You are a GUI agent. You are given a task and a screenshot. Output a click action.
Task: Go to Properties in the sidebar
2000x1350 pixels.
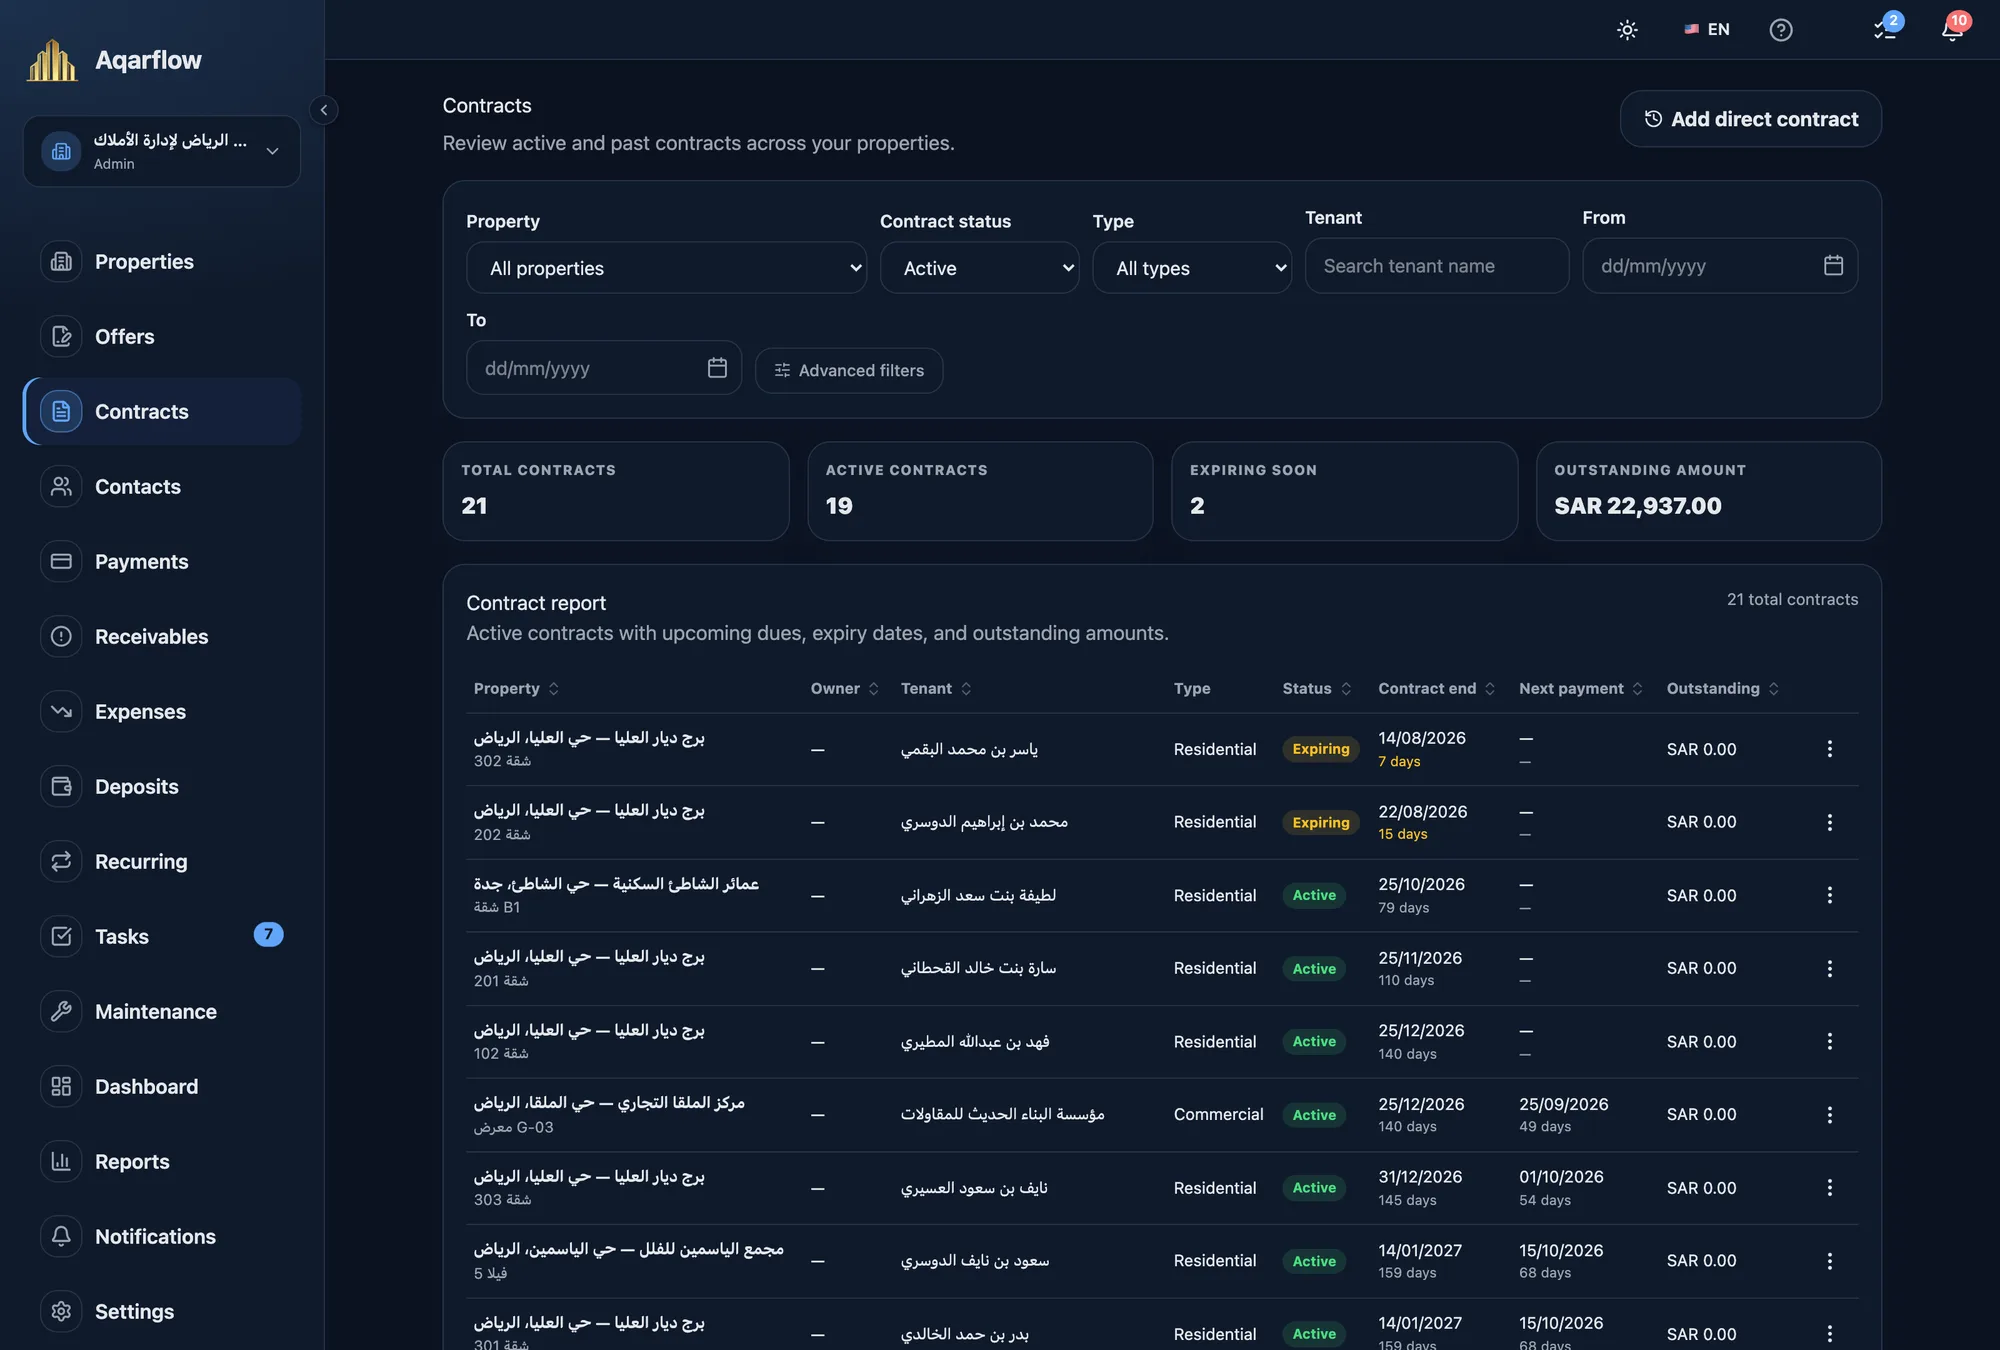[162, 262]
